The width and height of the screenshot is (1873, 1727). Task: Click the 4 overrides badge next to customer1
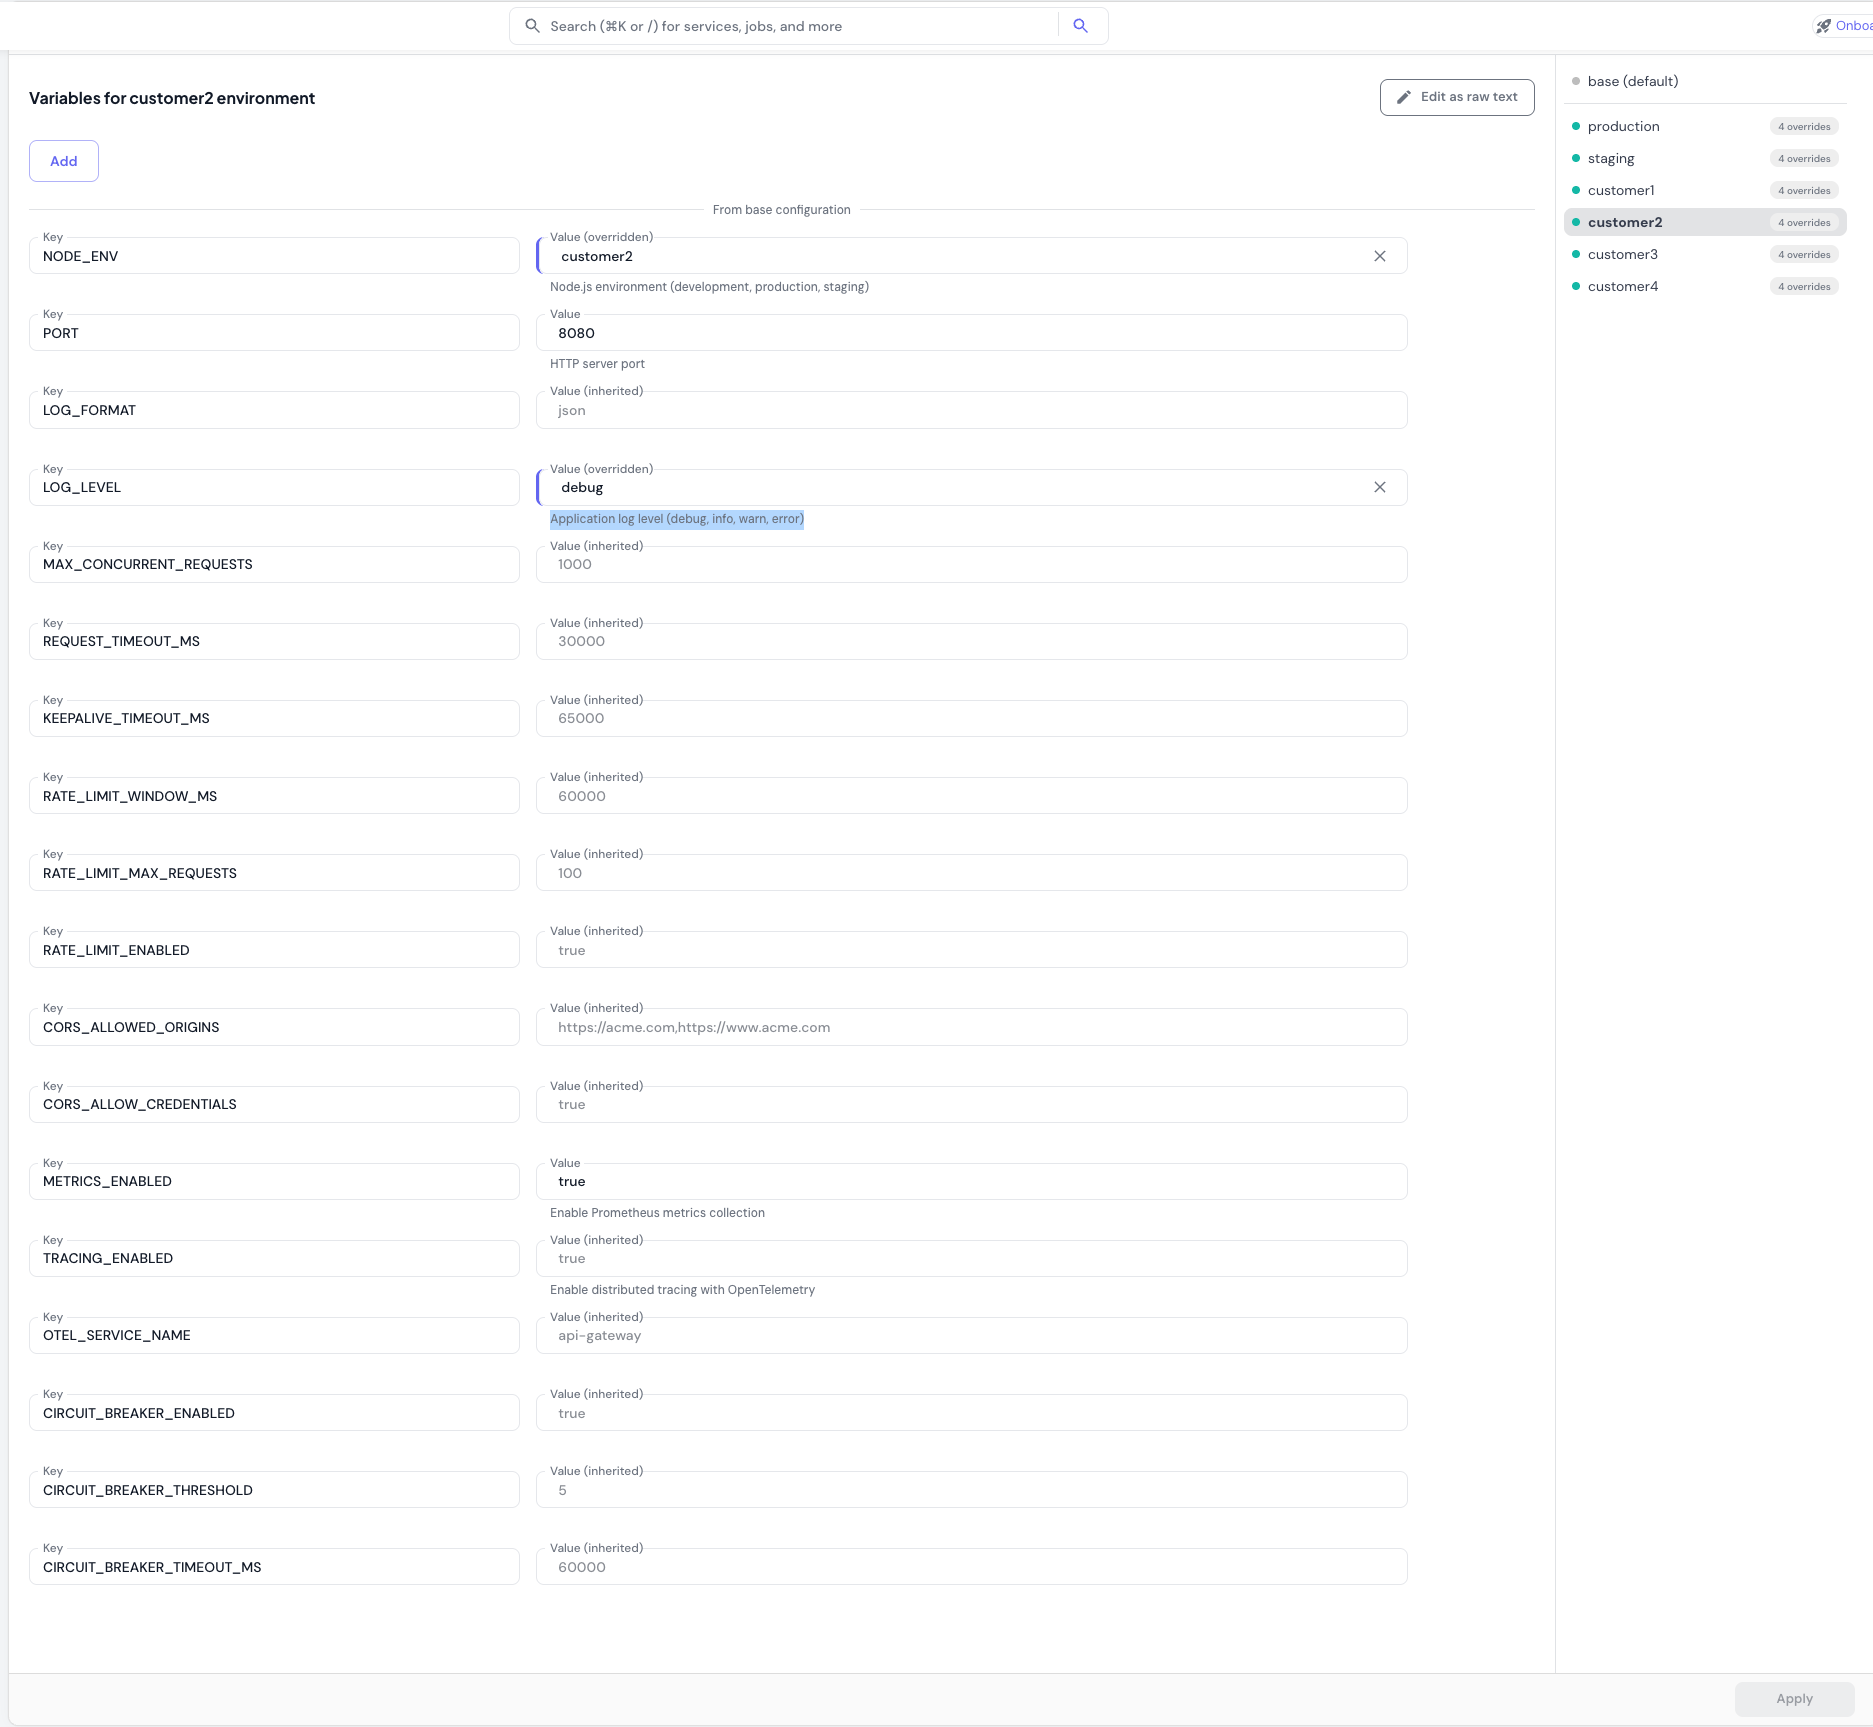(1804, 190)
